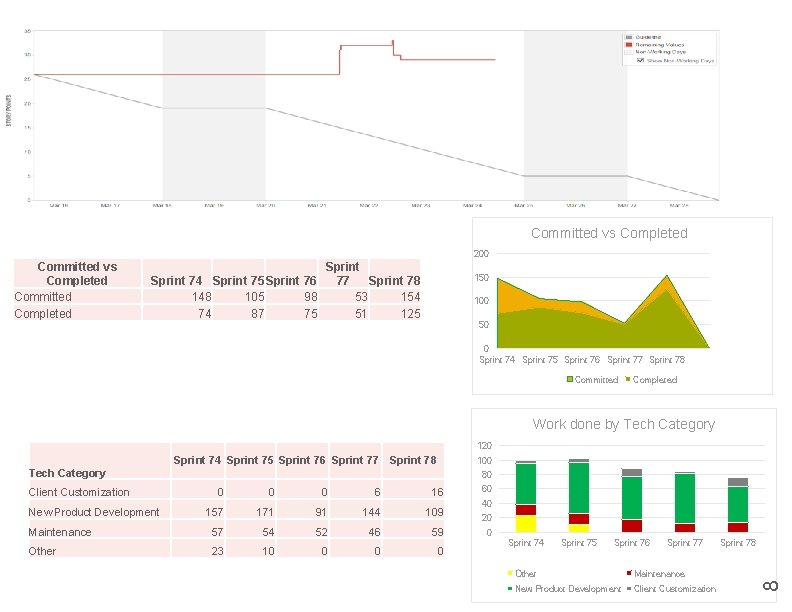Click the yellow Other legend marker

[510, 573]
